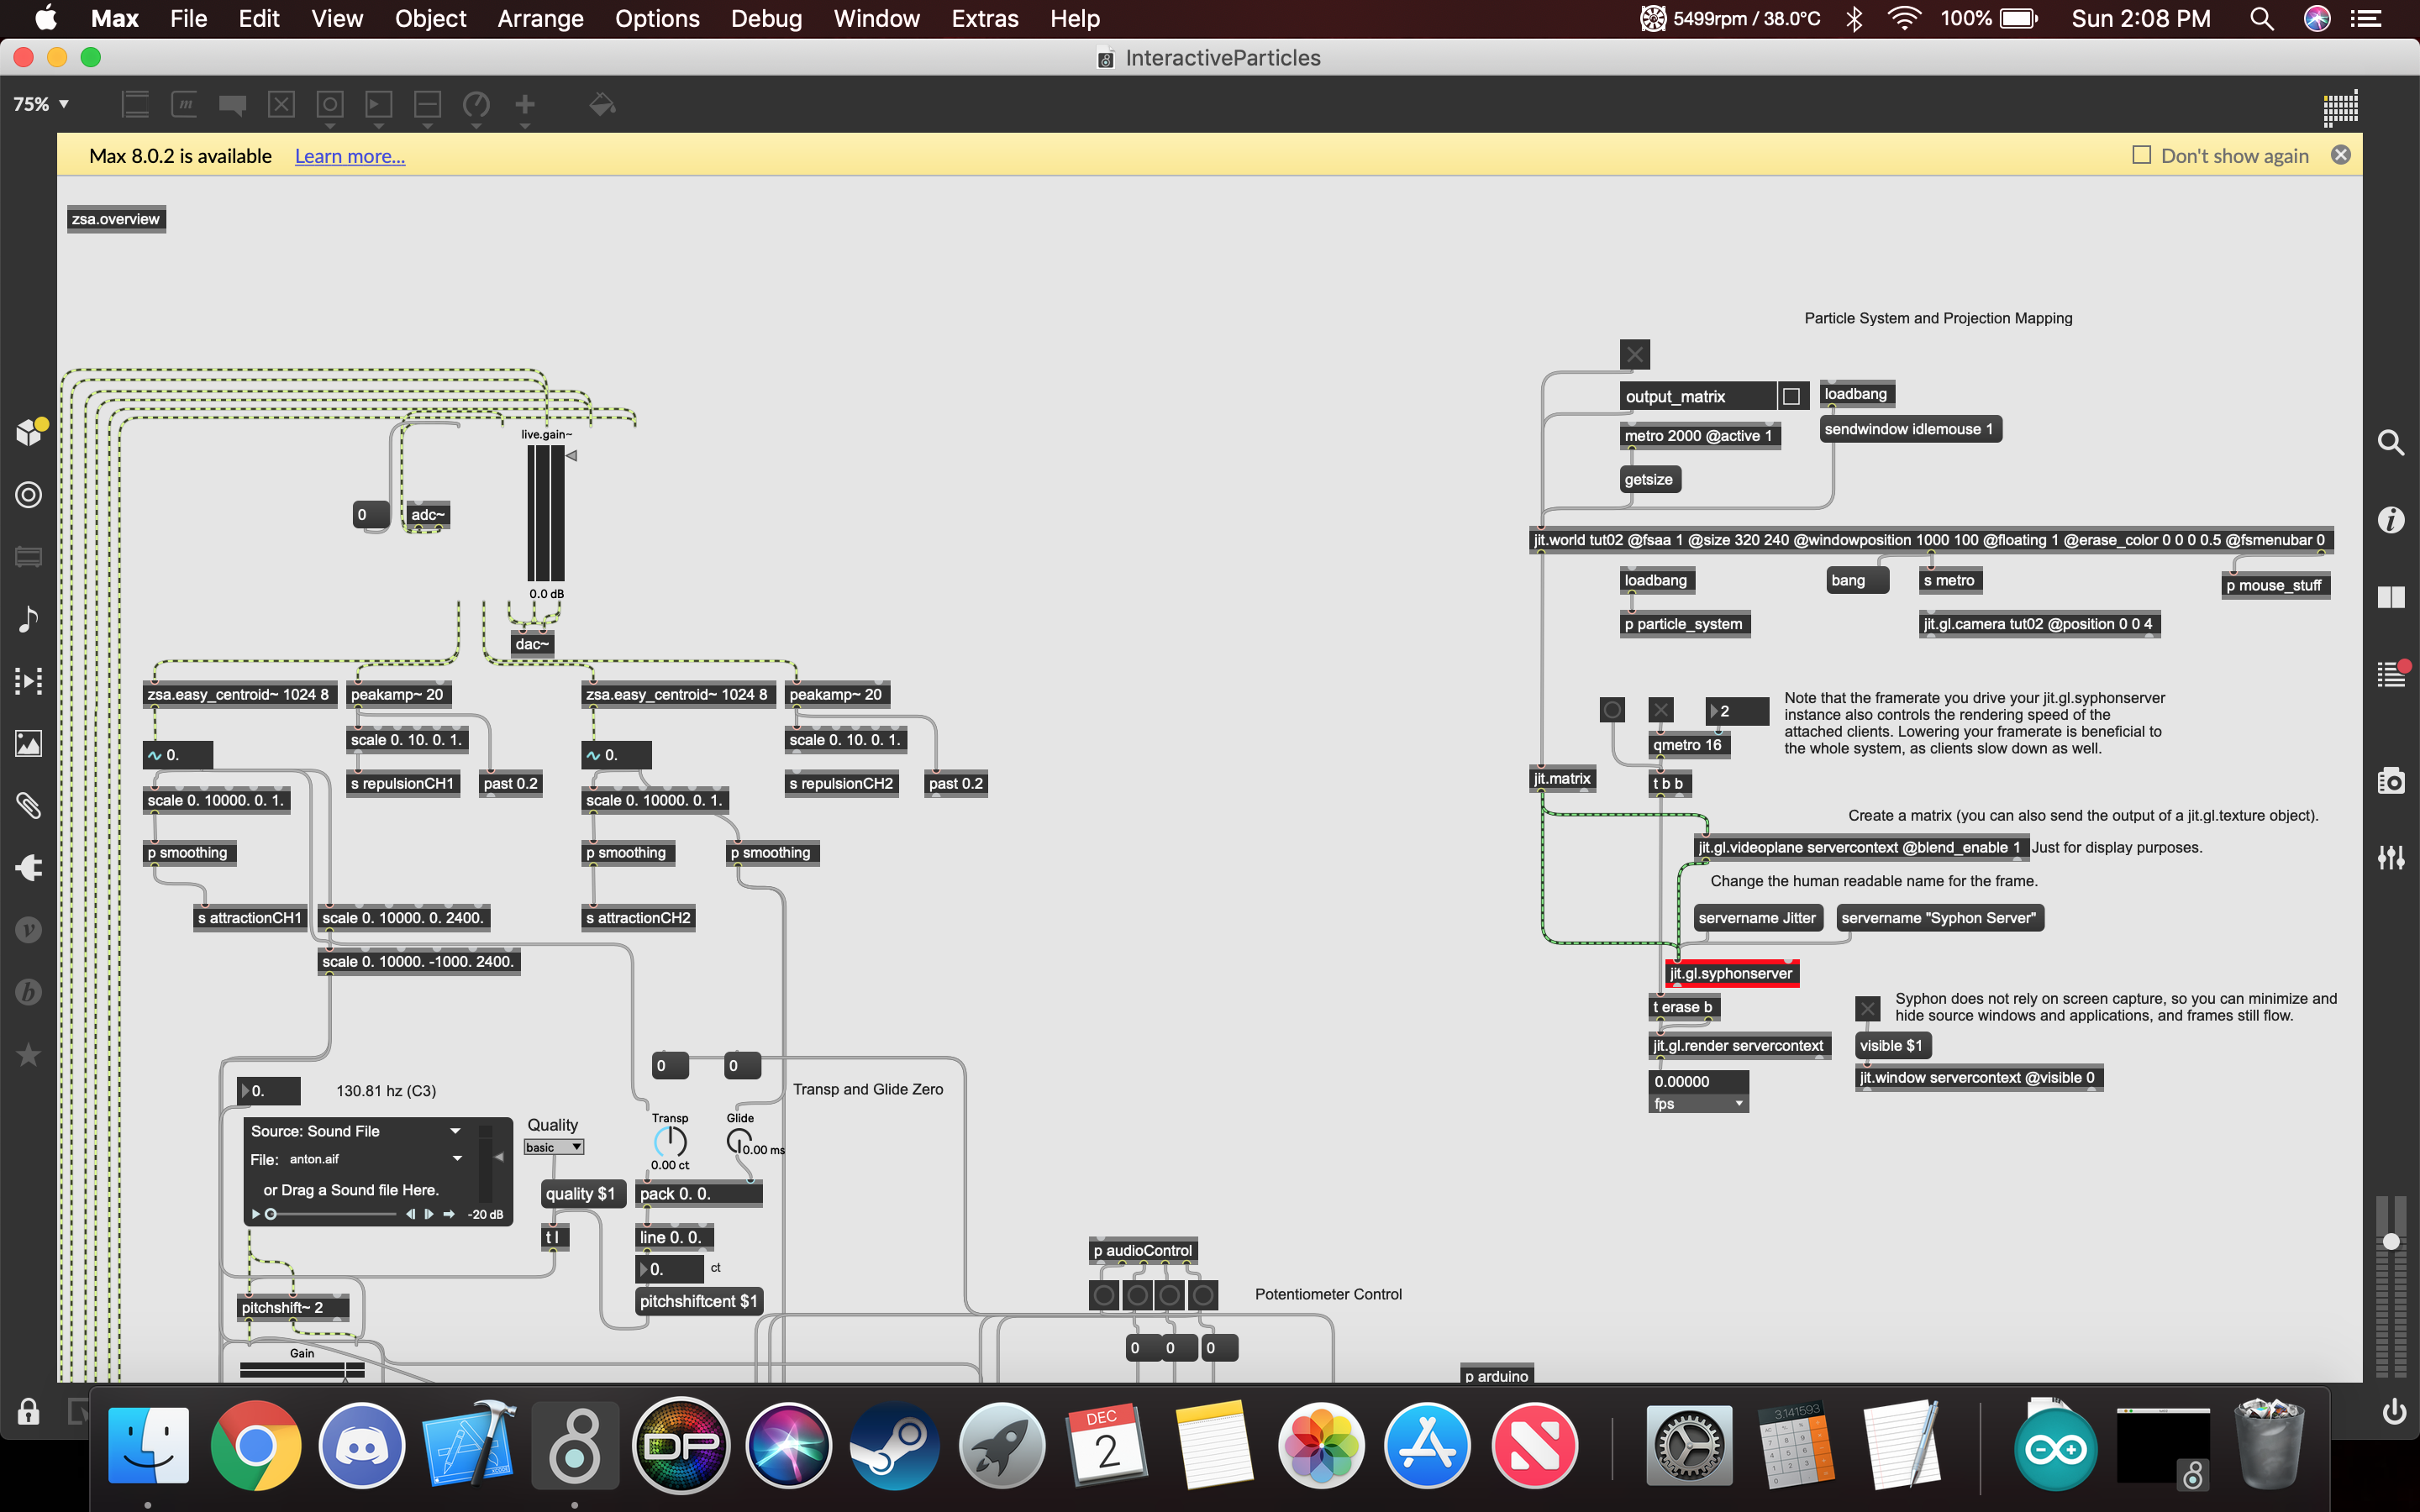
Task: Open the Quality basic dropdown
Action: pos(554,1147)
